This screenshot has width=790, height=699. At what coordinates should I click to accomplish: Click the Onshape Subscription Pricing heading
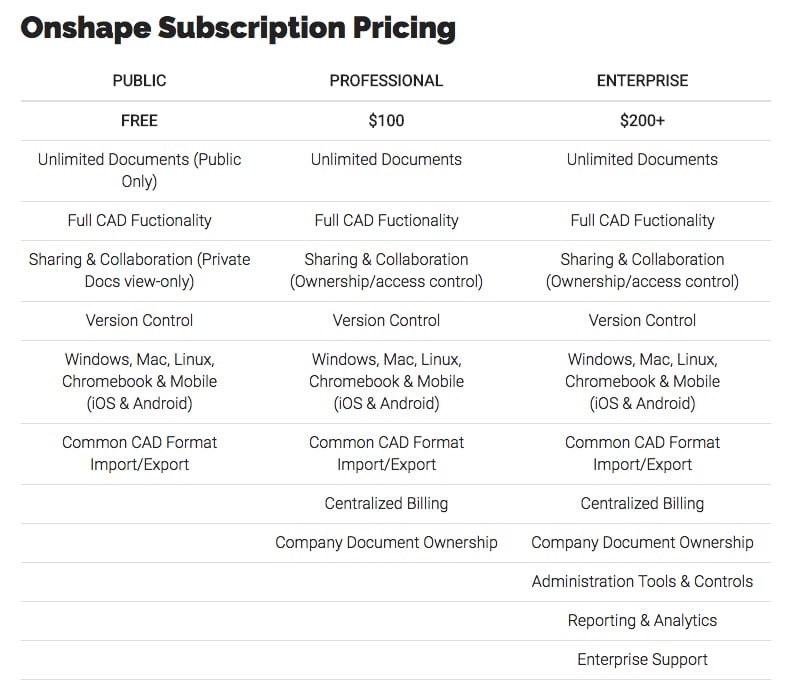pos(238,27)
